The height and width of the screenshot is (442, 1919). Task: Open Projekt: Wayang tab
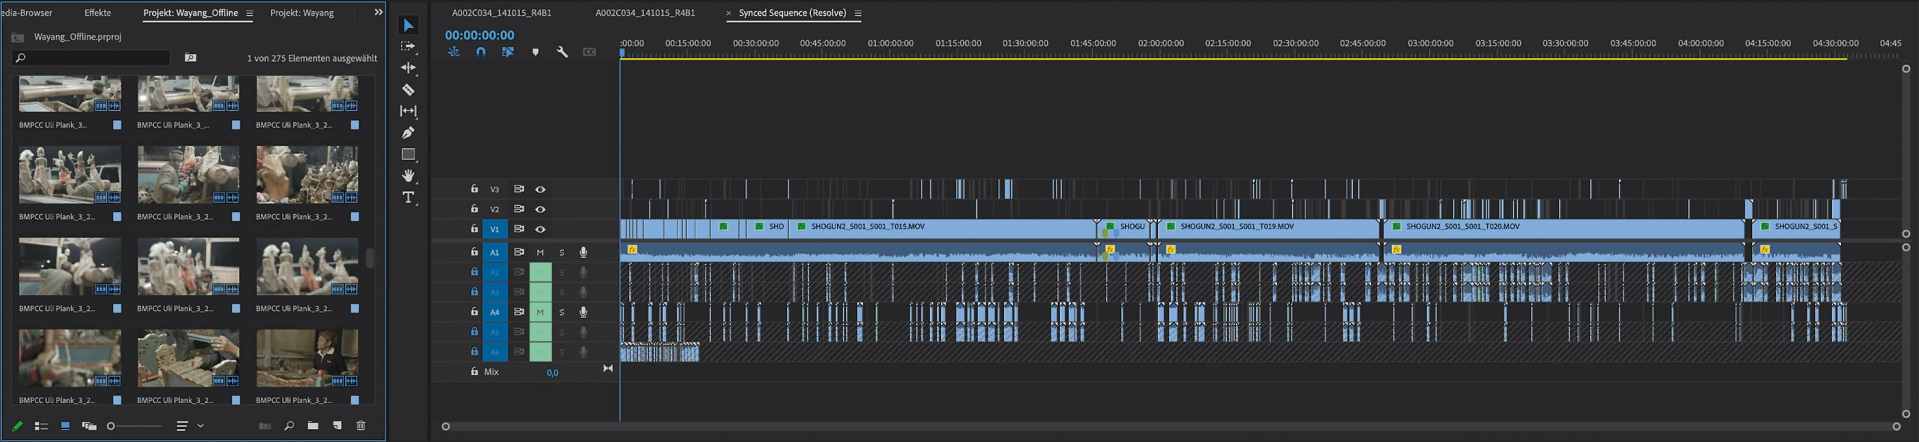click(302, 13)
